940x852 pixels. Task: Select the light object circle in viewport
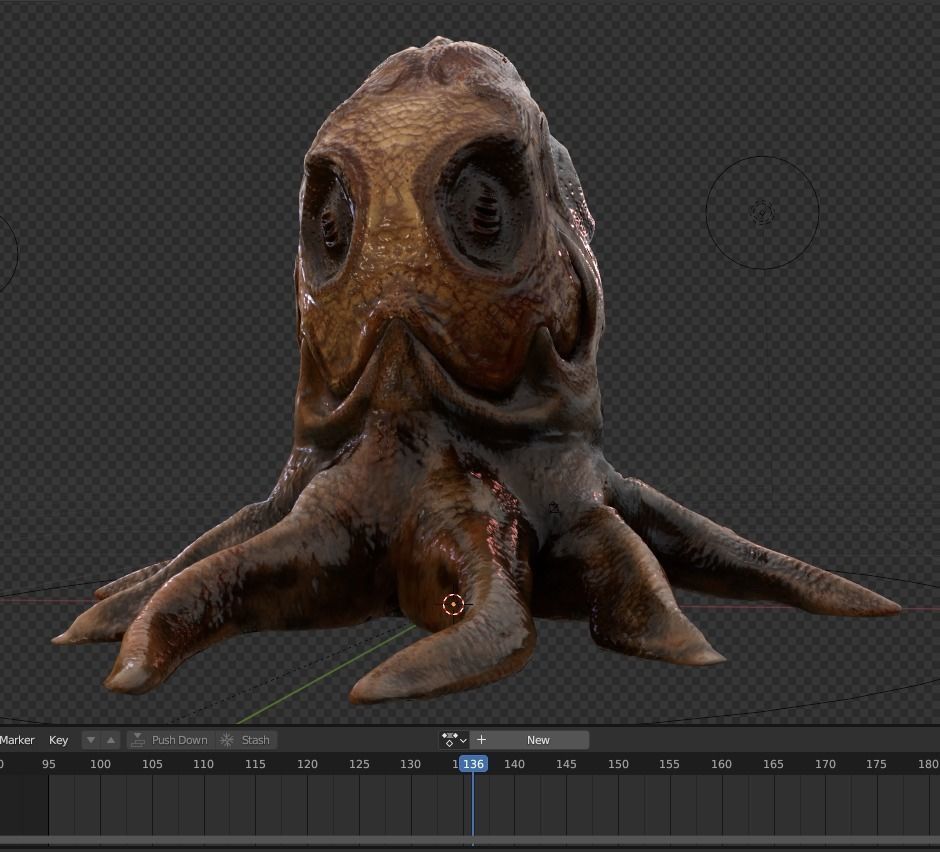click(x=762, y=212)
